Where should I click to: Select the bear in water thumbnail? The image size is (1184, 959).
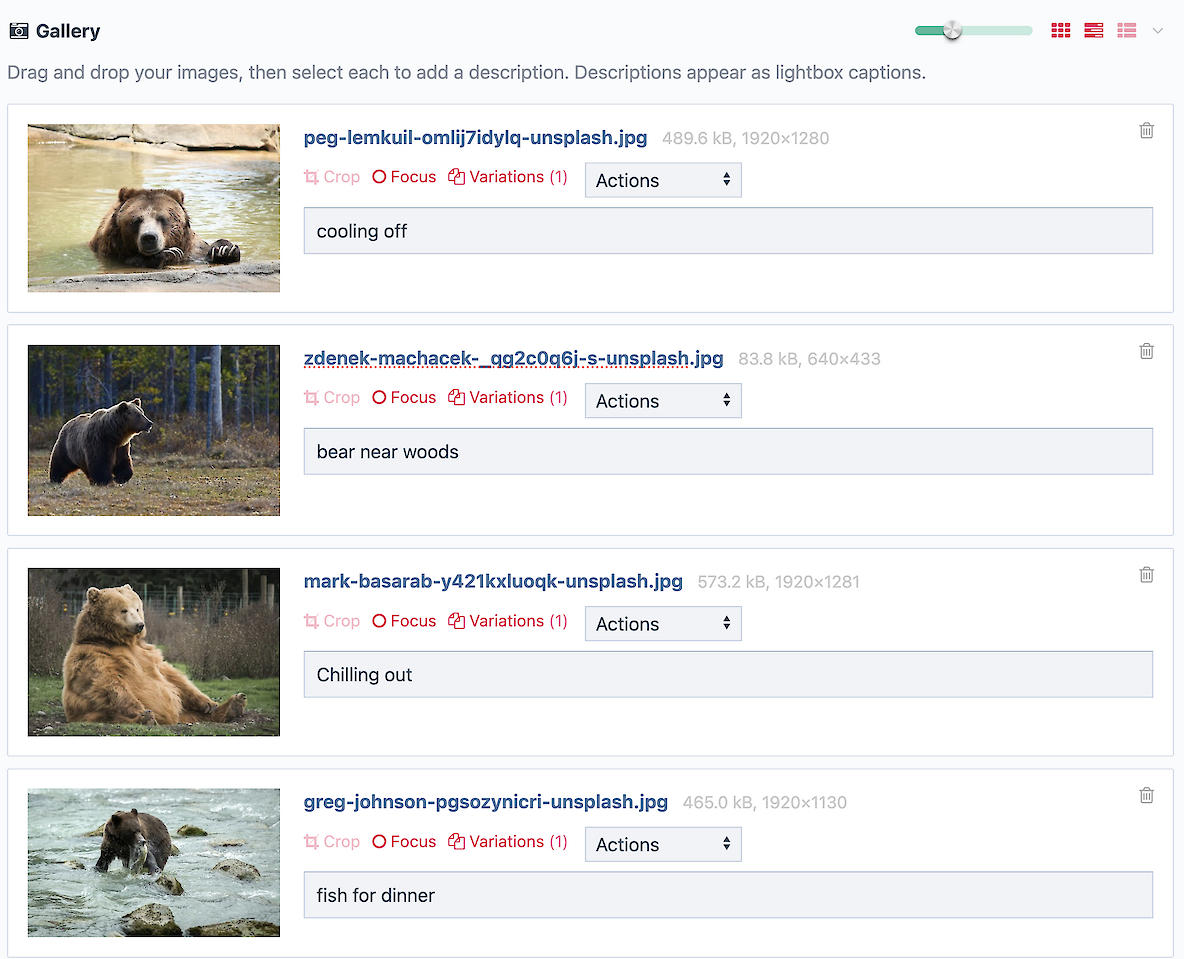tap(154, 208)
